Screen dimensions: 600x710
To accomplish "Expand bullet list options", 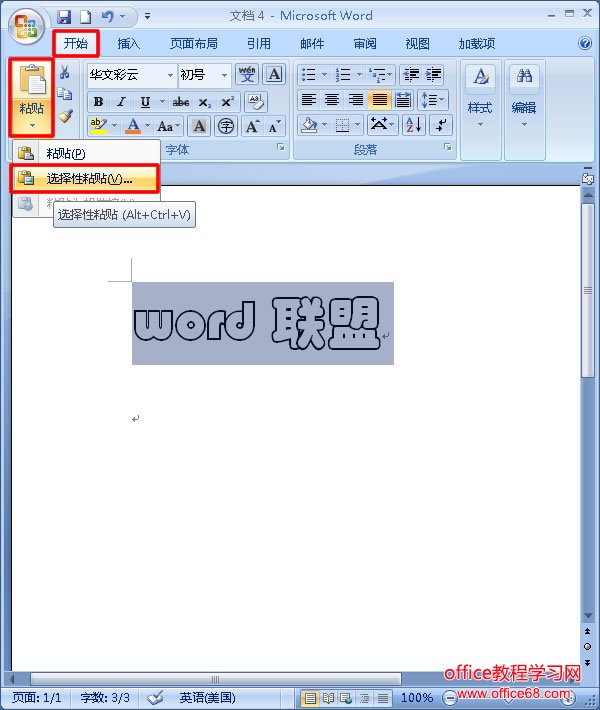I will click(x=324, y=74).
